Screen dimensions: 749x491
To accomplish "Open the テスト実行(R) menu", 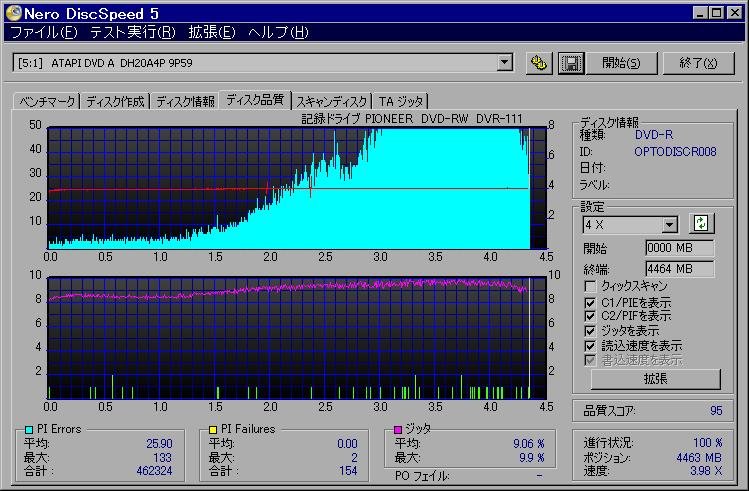I will pos(133,32).
